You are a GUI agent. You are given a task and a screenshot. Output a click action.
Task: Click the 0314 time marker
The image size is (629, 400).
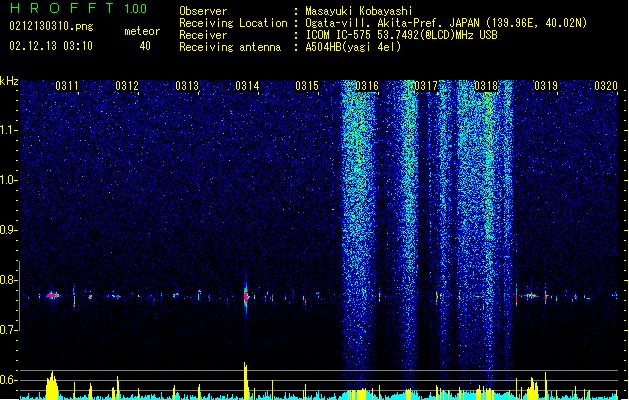(247, 86)
